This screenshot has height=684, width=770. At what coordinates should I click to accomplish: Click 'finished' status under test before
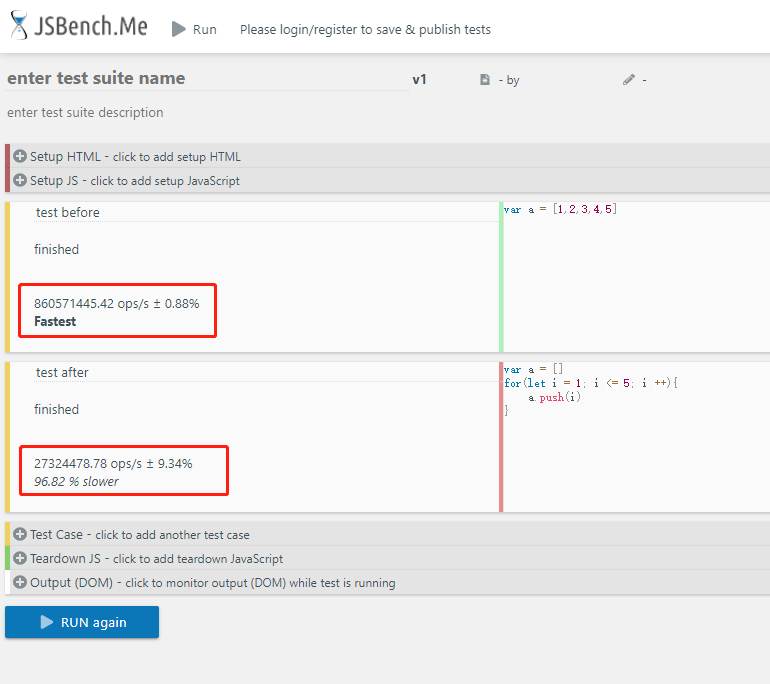(x=56, y=249)
